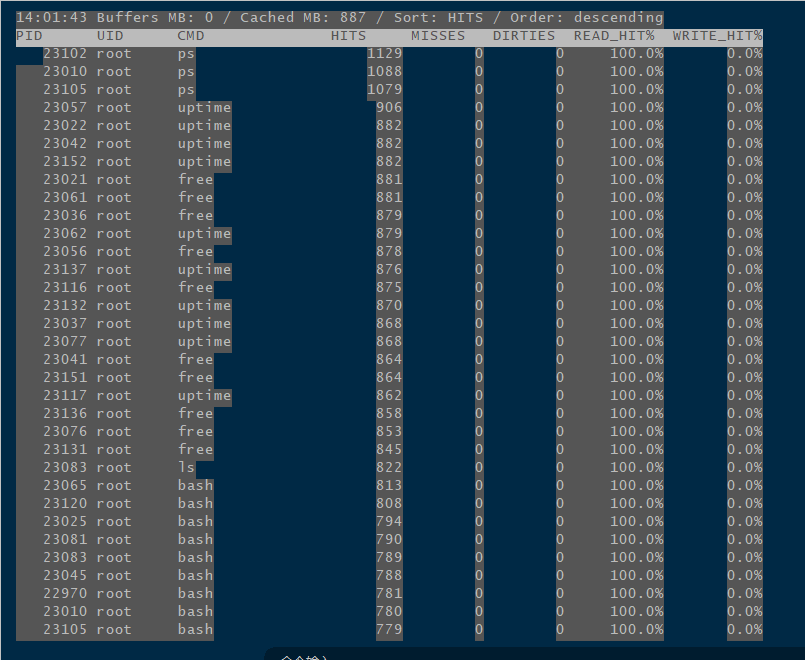
Task: Select PID 23057 running uptime
Action: coord(65,108)
